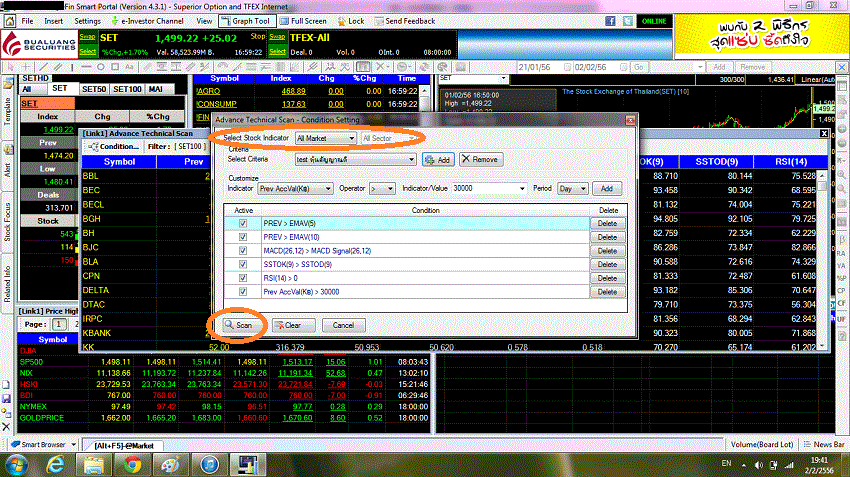Open iTunes from the taskbar
This screenshot has width=850, height=477.
[x=209, y=465]
